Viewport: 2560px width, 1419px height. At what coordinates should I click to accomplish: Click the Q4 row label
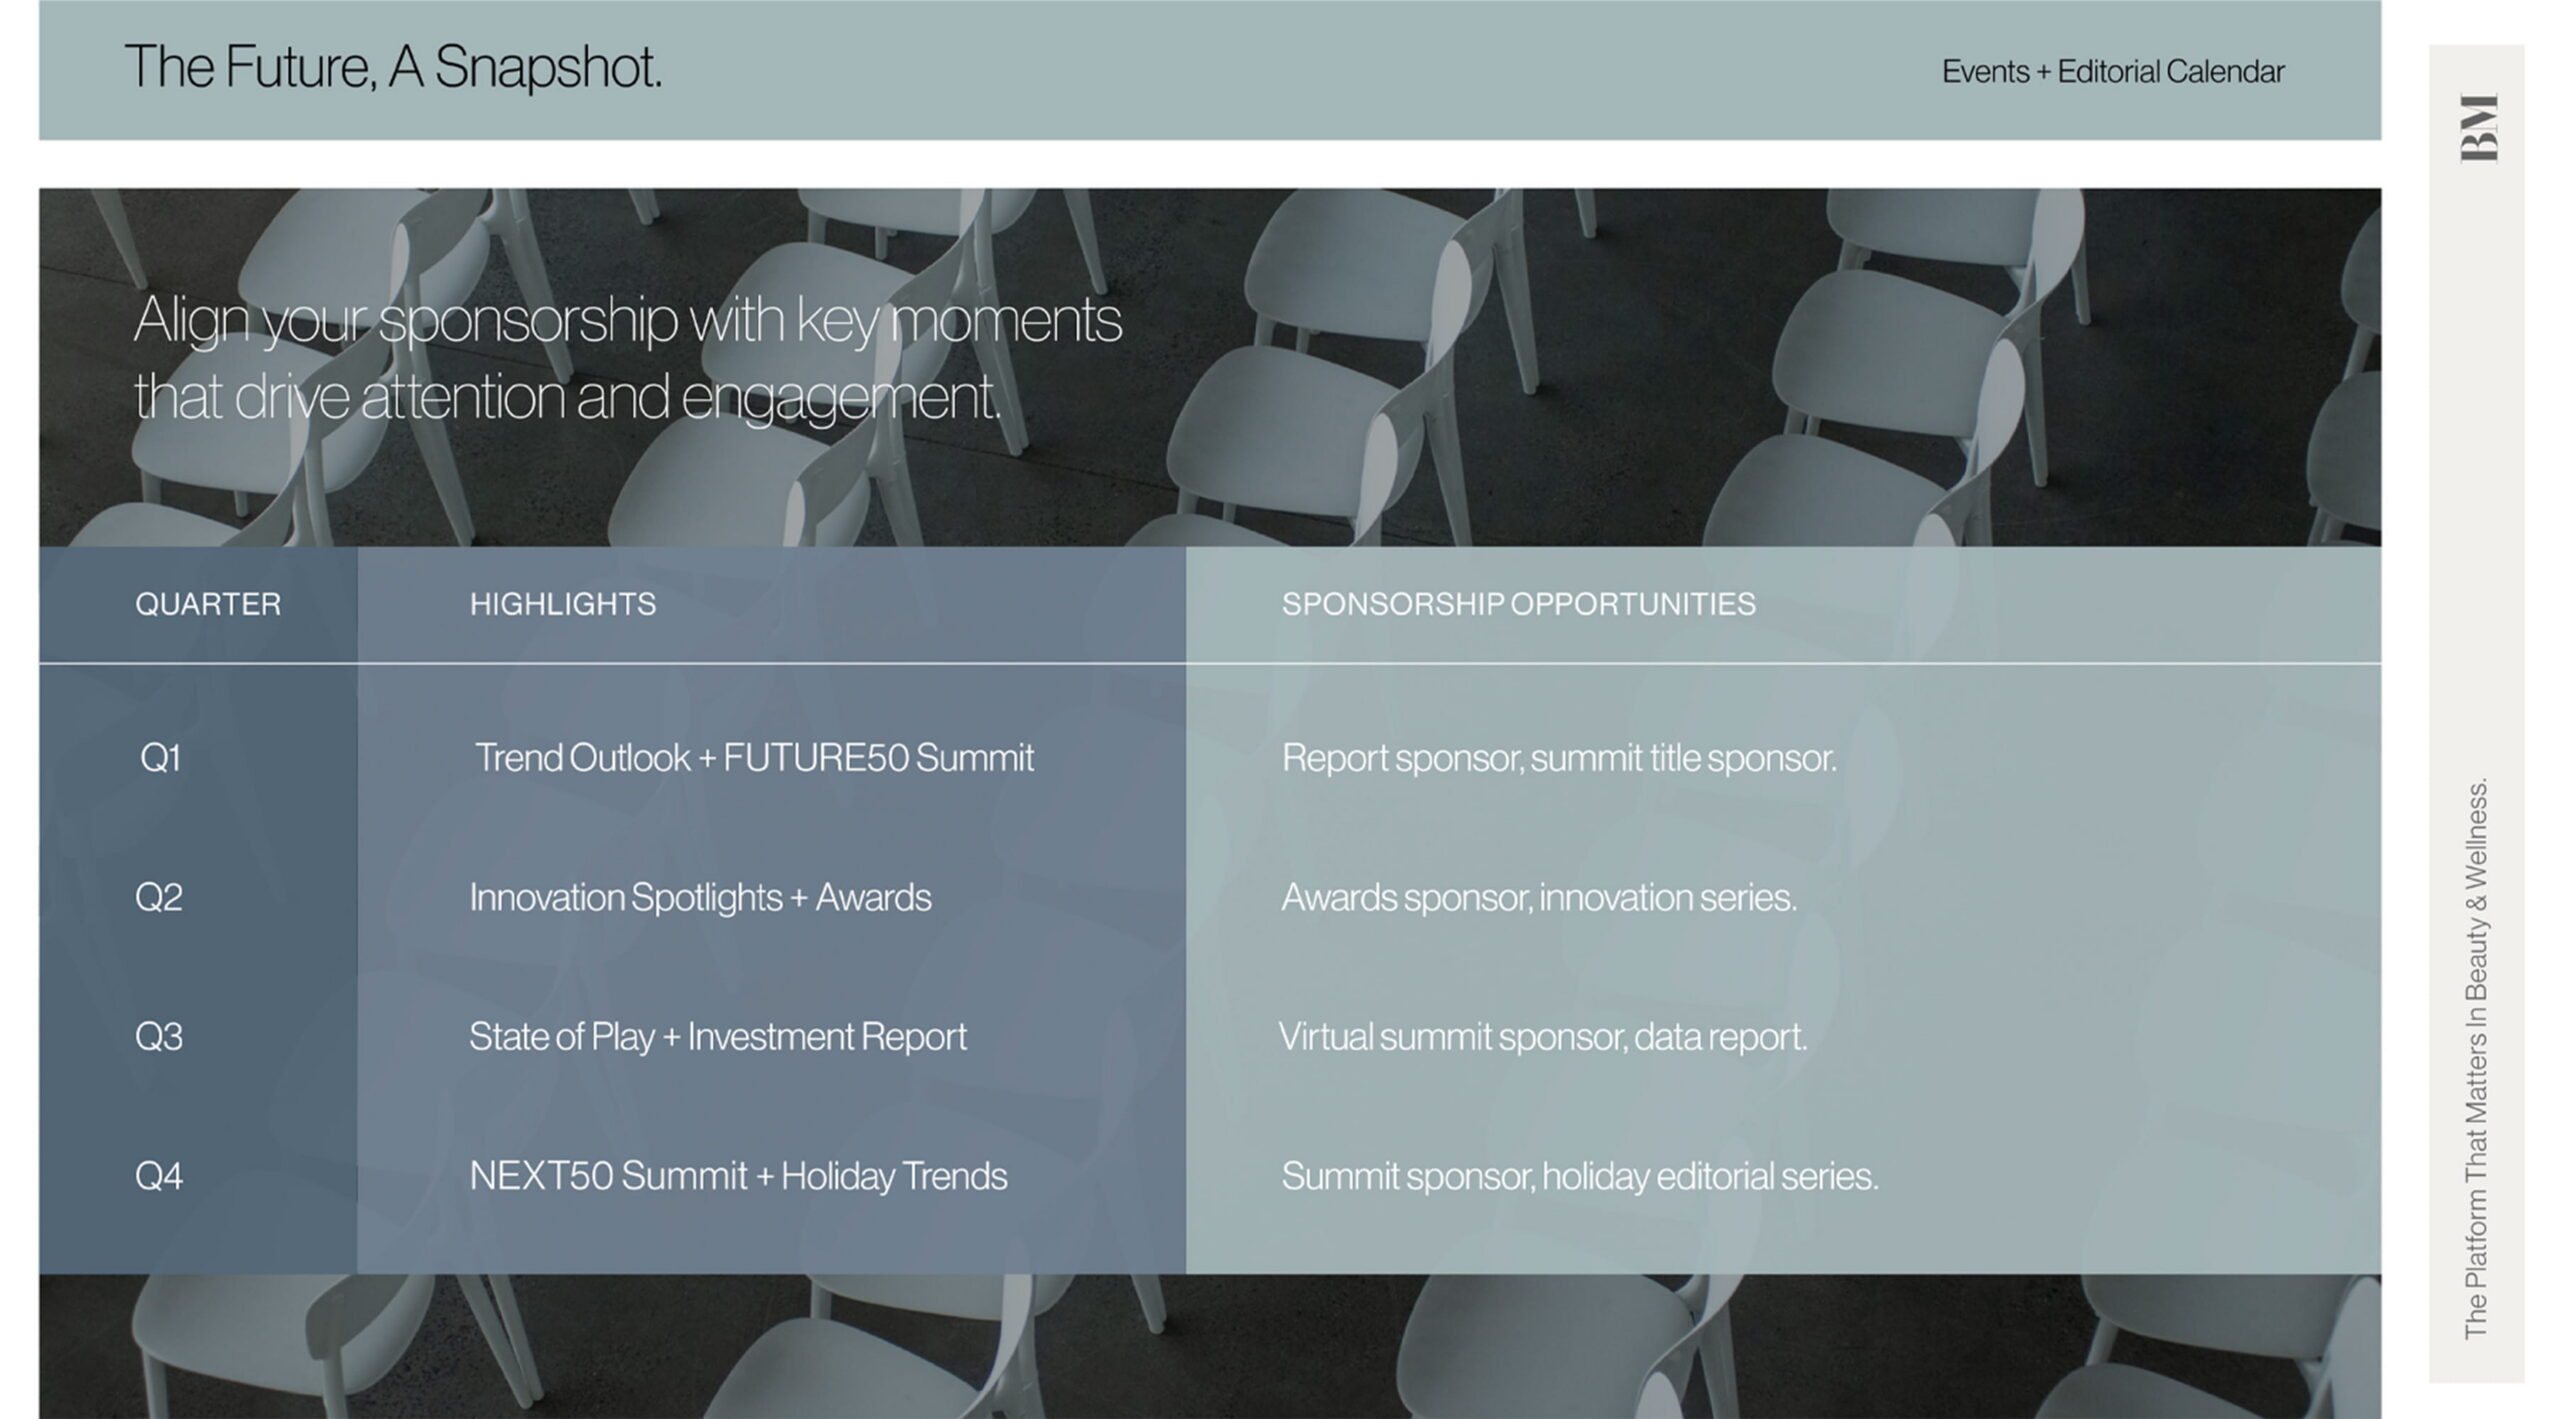click(159, 1176)
